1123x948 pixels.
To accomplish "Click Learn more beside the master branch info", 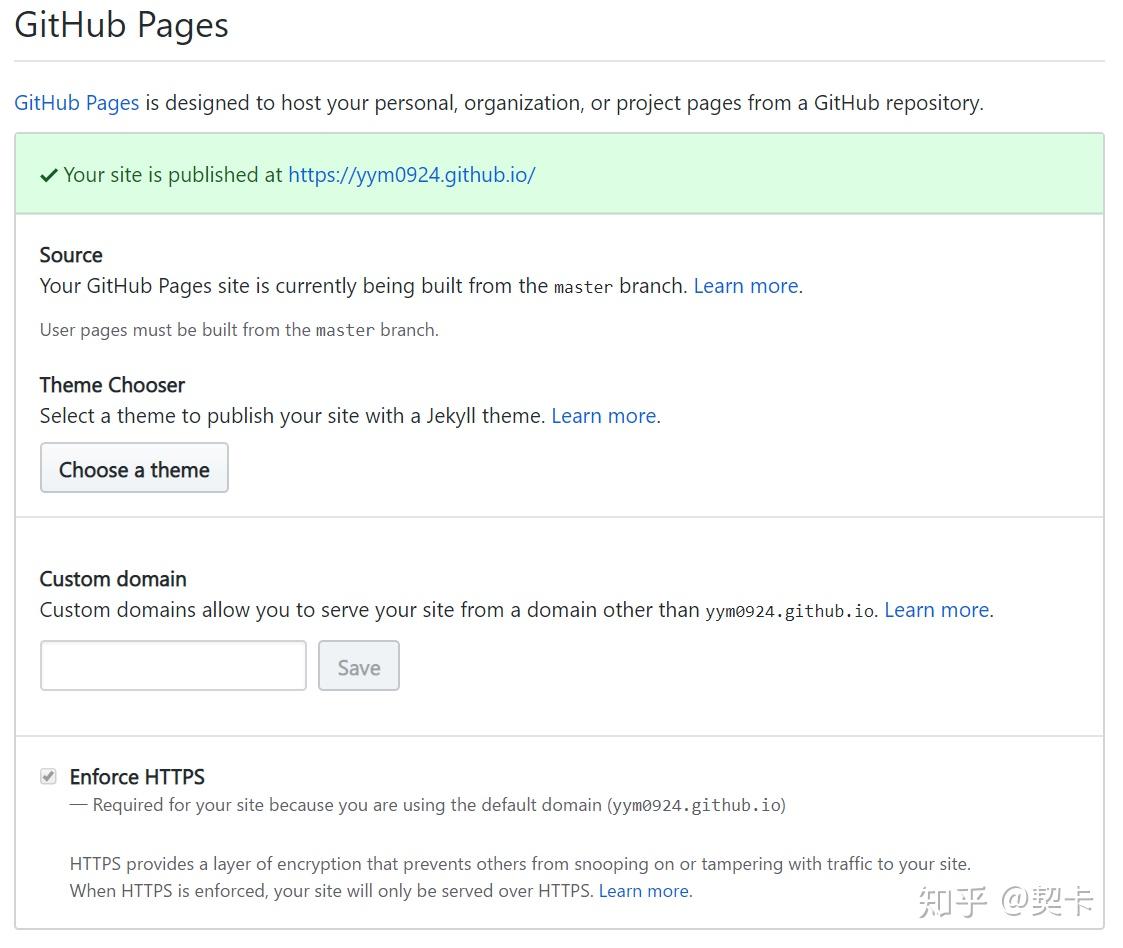I will pos(744,285).
